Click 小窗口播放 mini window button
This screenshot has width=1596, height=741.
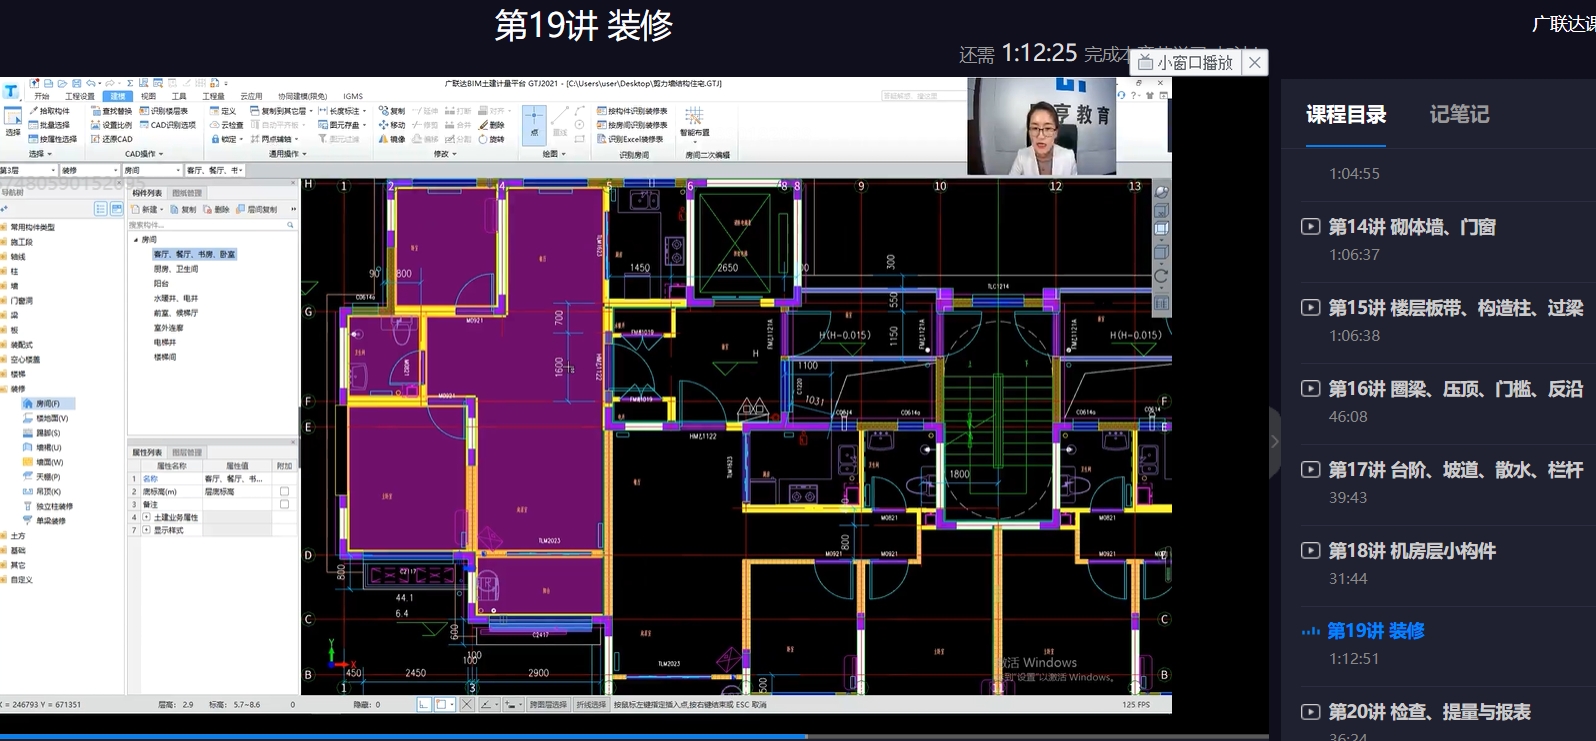1186,62
